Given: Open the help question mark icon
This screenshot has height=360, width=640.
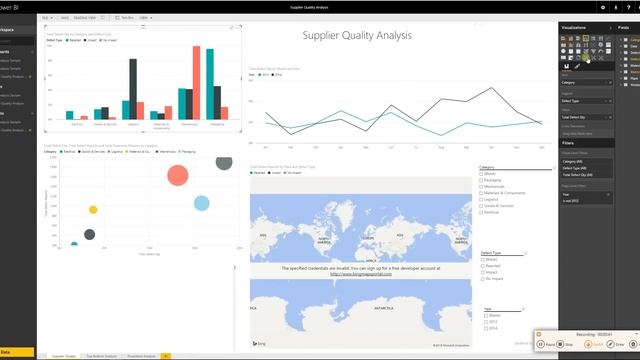Looking at the screenshot, I should tap(629, 7).
